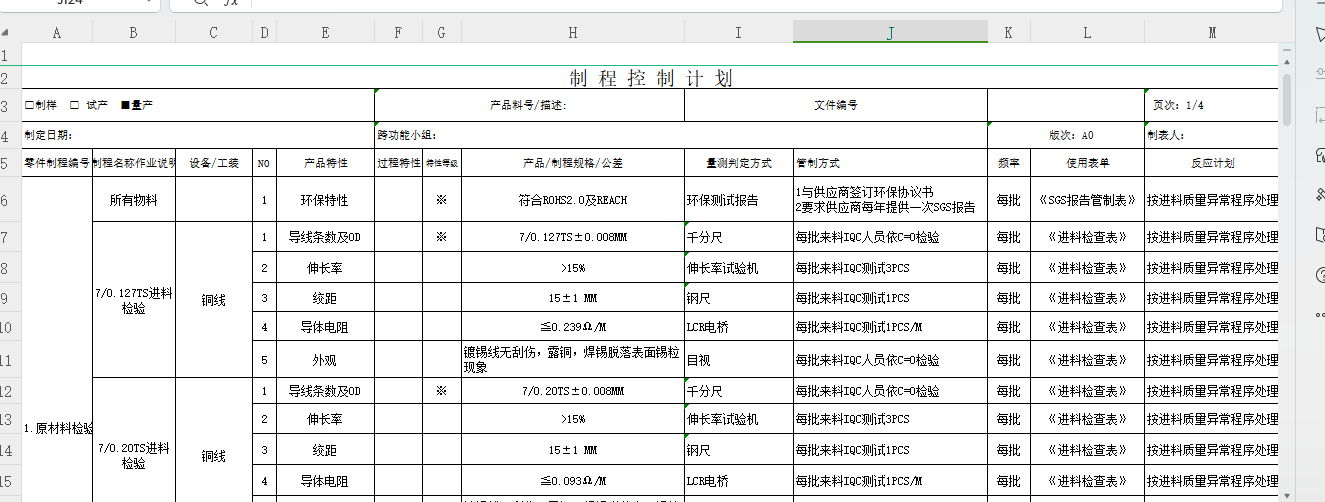
Task: Click the 制程控制计划 title cell
Action: click(649, 78)
